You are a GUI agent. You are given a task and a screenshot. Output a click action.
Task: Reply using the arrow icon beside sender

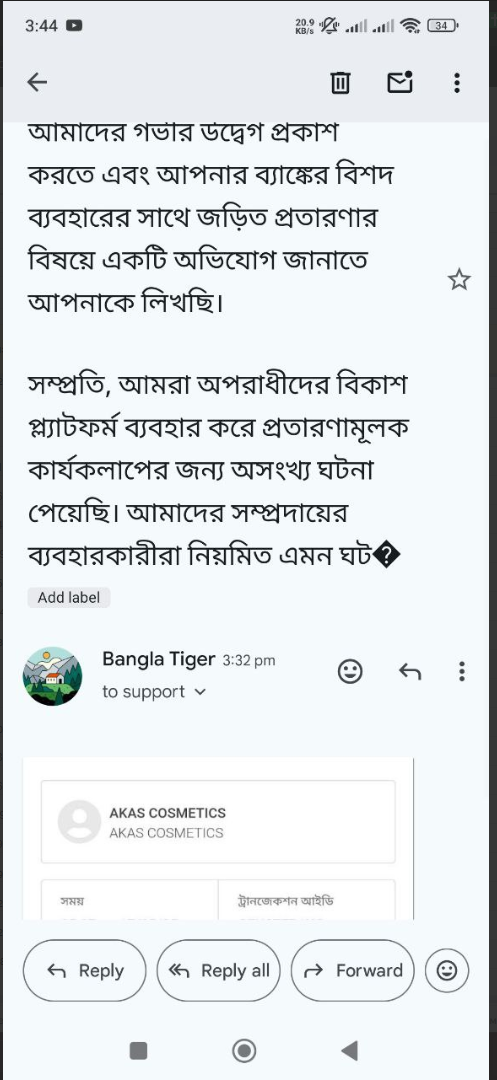coord(410,671)
